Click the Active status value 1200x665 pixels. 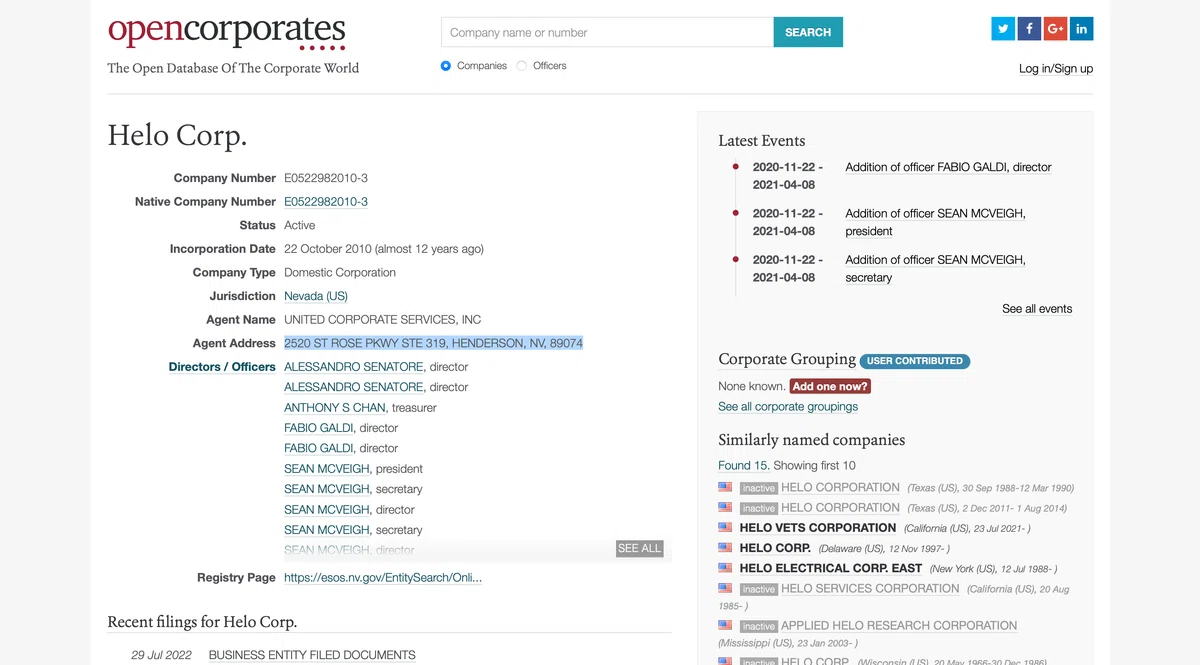click(299, 226)
